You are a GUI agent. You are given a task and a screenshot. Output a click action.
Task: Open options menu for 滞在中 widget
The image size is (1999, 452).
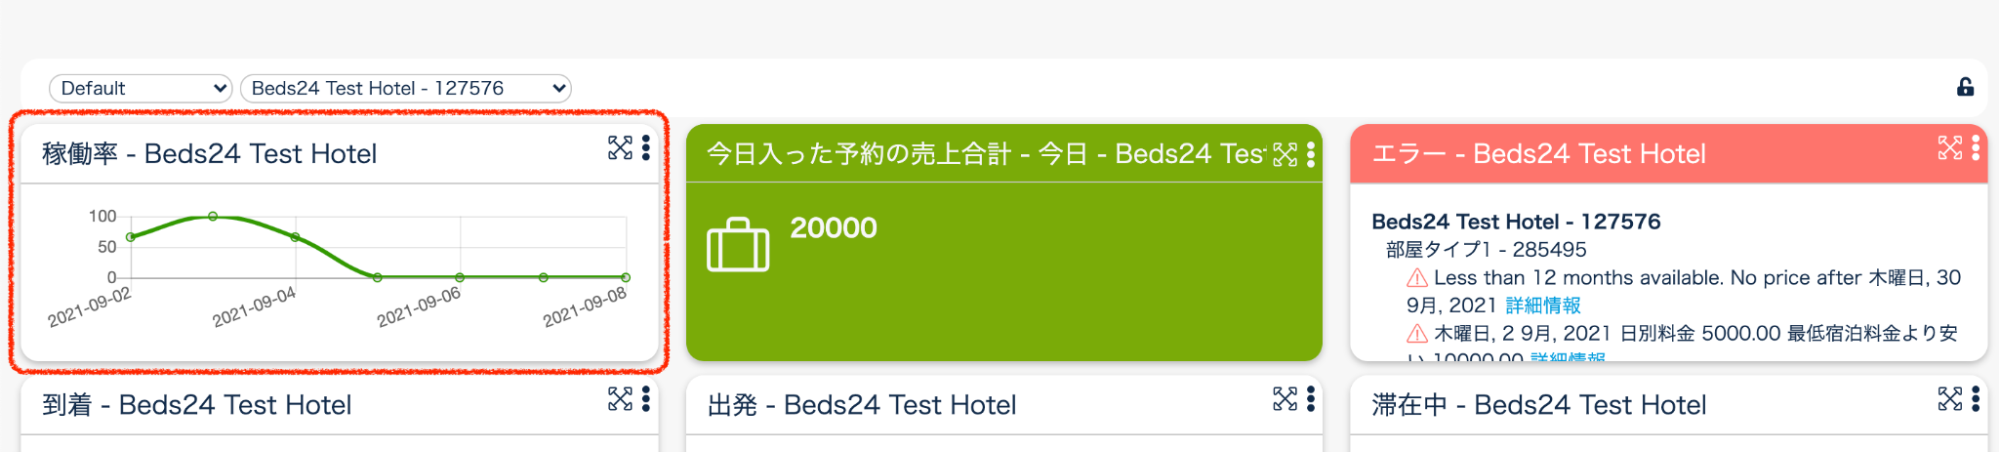tap(1976, 399)
